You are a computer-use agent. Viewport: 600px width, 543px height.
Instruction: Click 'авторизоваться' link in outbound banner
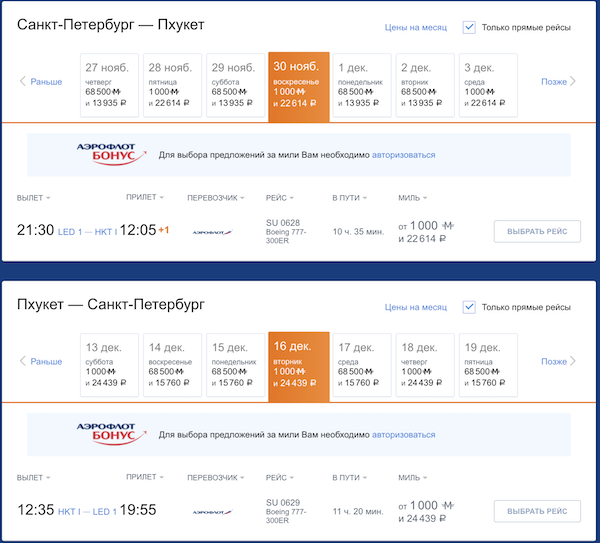404,155
